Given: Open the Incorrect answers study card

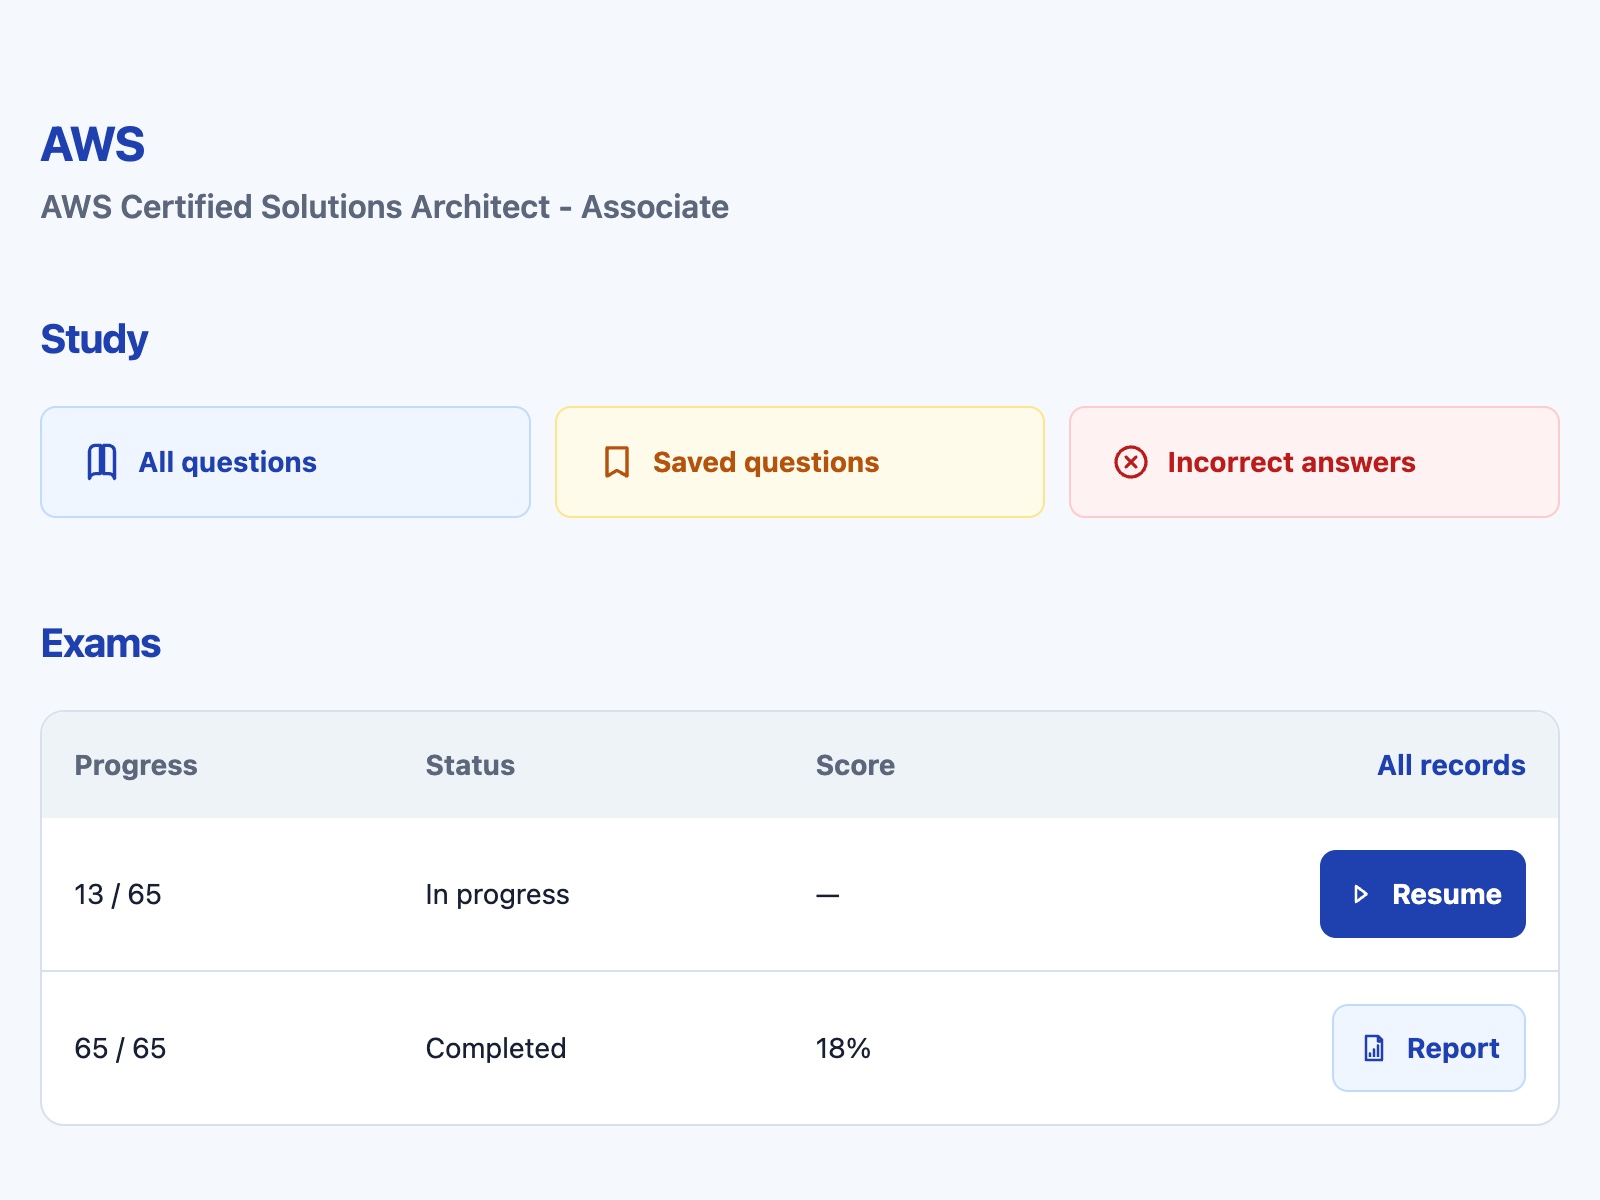Looking at the screenshot, I should click(x=1314, y=462).
